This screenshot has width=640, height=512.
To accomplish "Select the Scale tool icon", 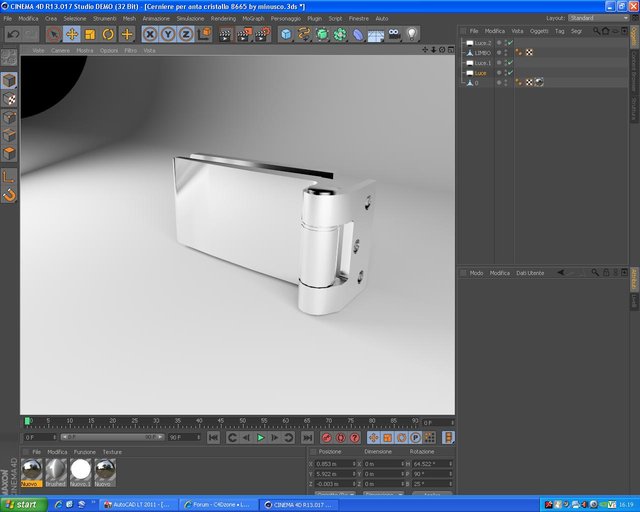I will (90, 34).
